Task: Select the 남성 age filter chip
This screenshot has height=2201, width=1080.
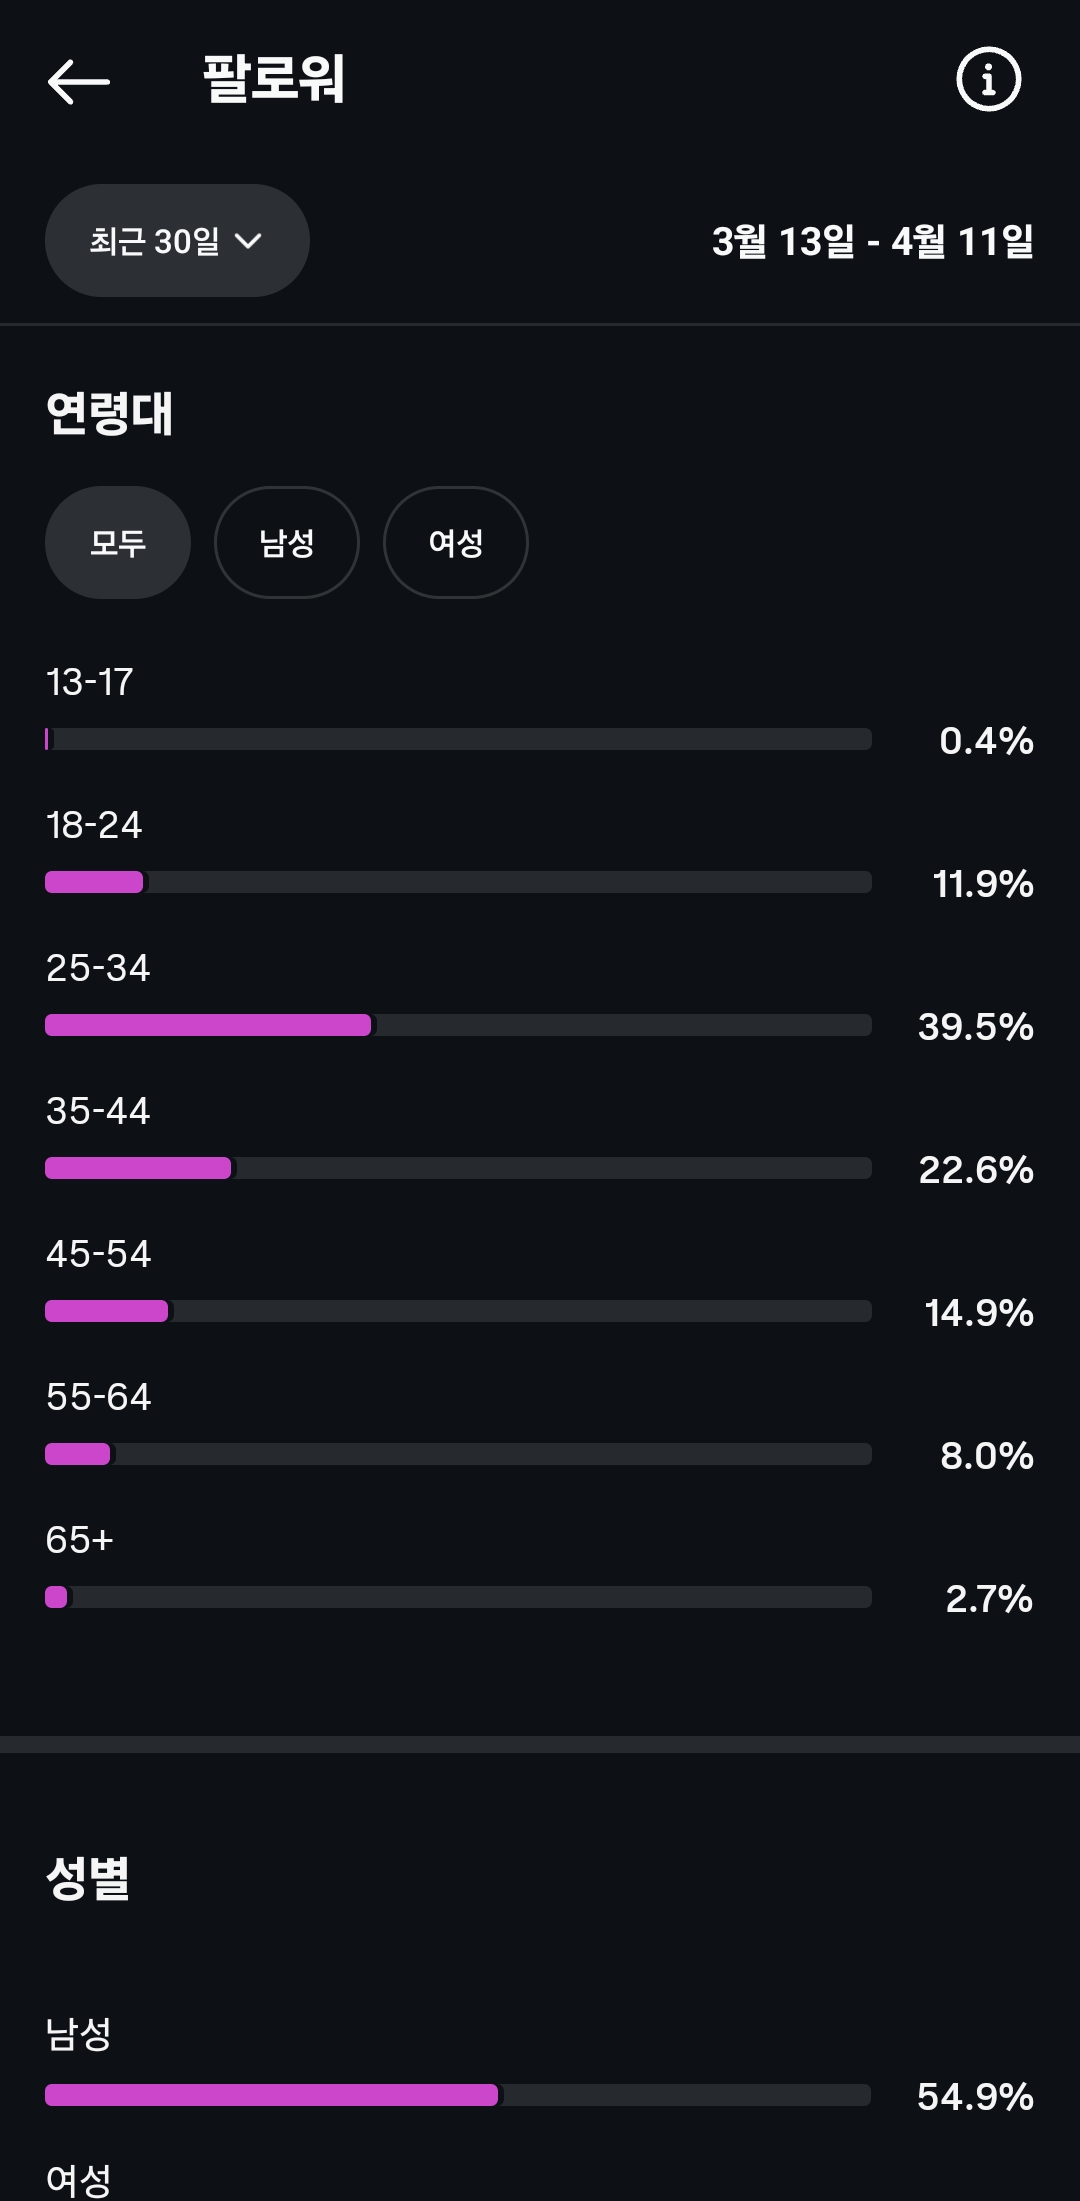Action: 287,543
